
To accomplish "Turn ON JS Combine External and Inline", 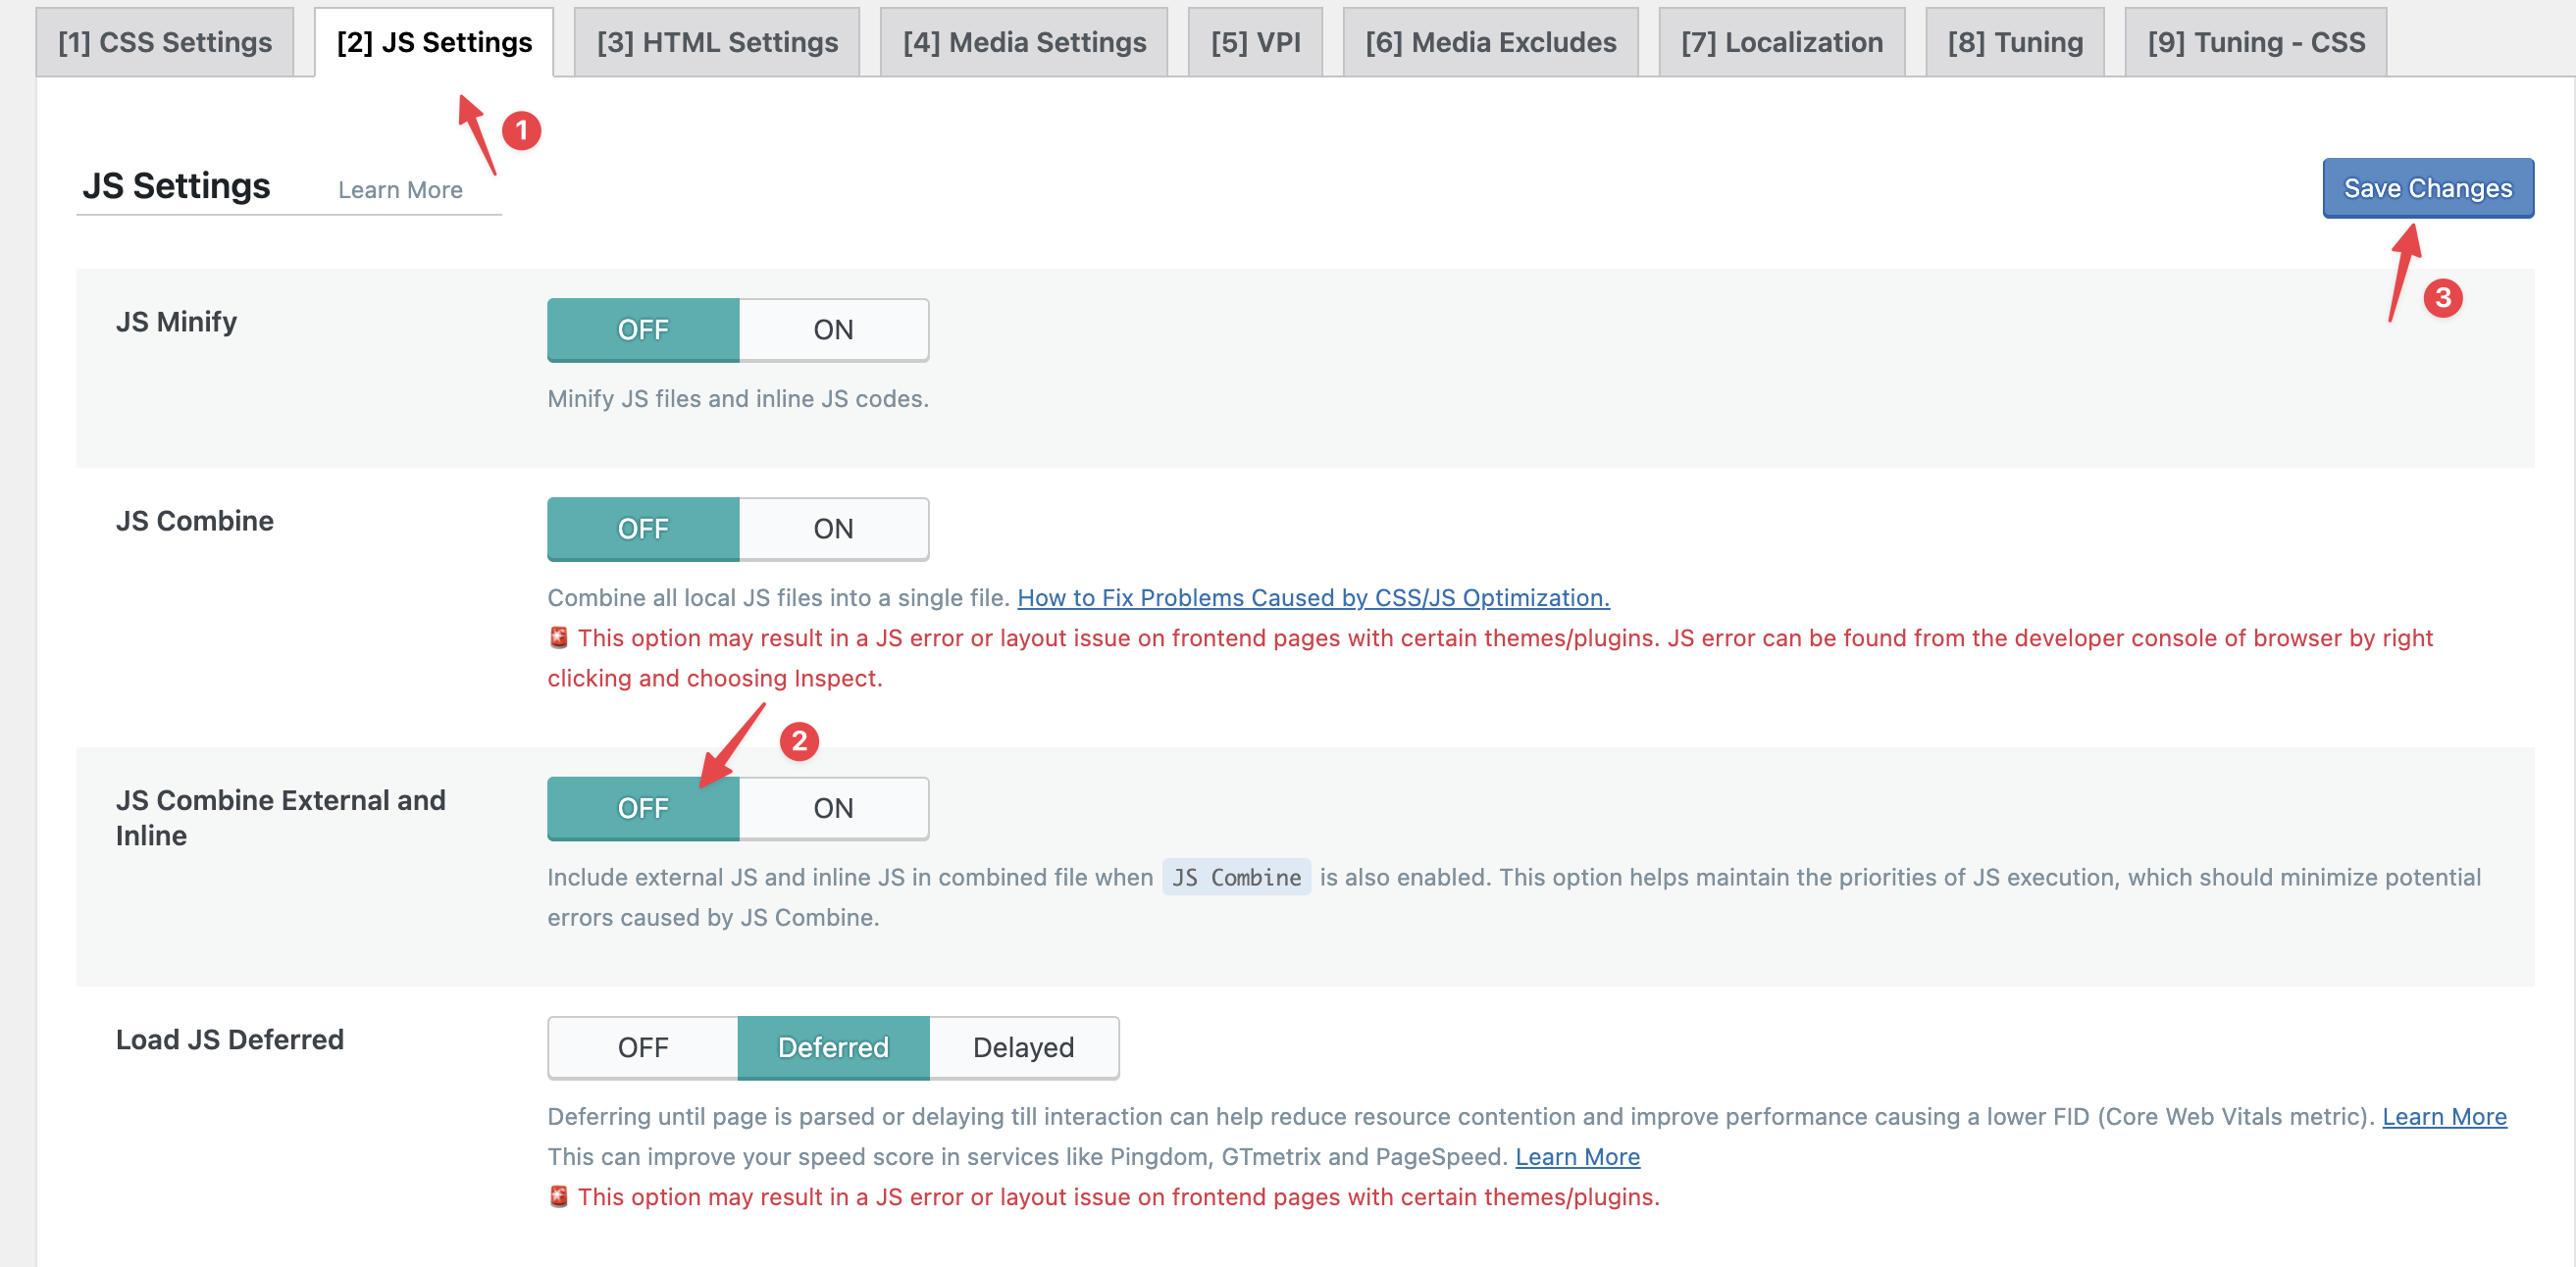I will point(832,808).
